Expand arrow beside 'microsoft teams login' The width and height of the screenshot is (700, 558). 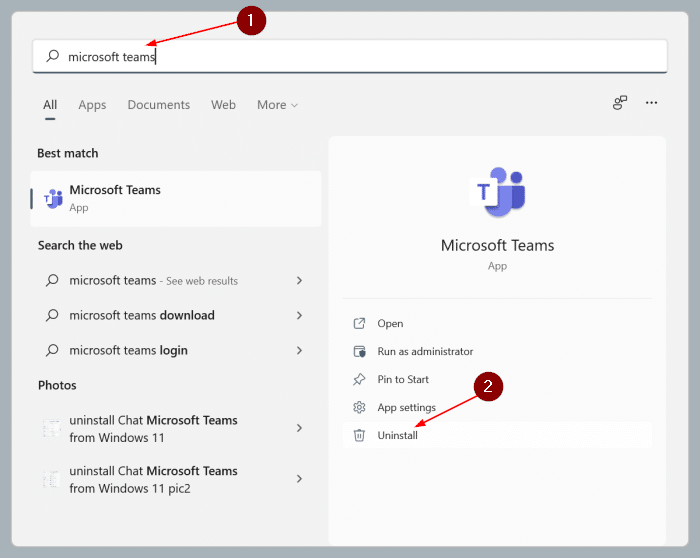(x=300, y=350)
